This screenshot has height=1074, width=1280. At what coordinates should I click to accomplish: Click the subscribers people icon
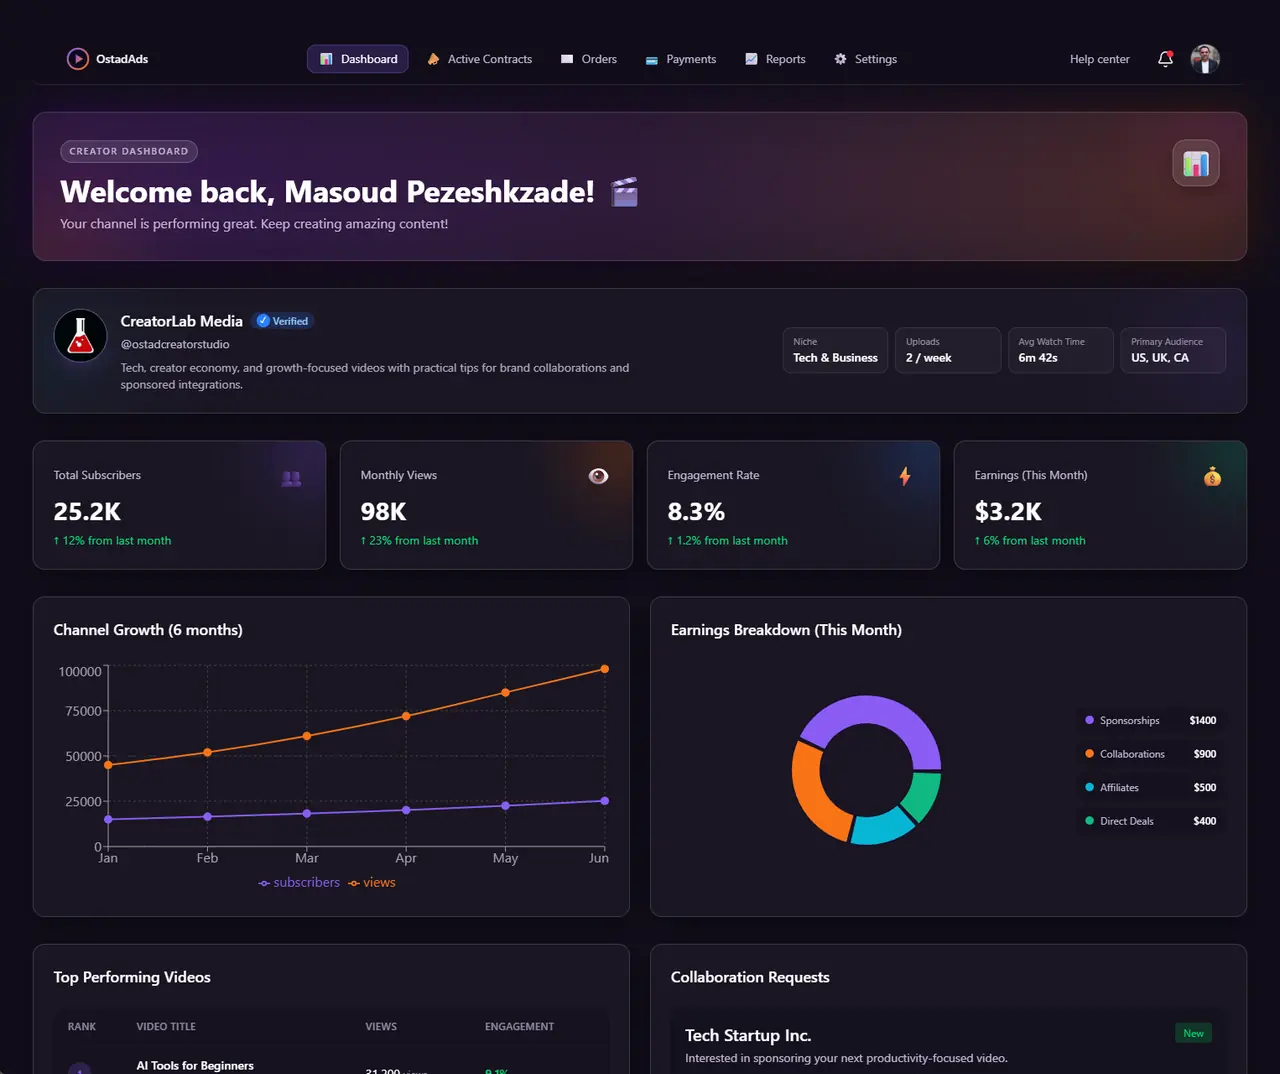(291, 479)
